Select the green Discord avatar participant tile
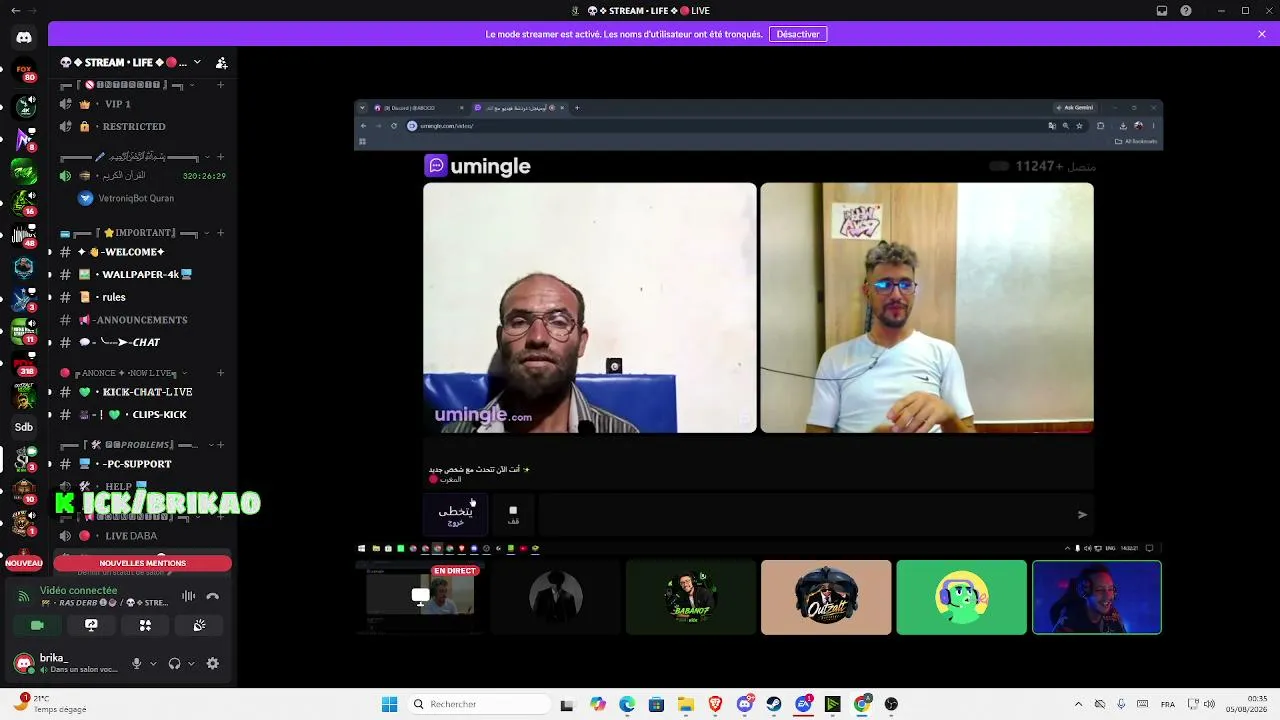This screenshot has width=1280, height=720. pyautogui.click(x=961, y=597)
